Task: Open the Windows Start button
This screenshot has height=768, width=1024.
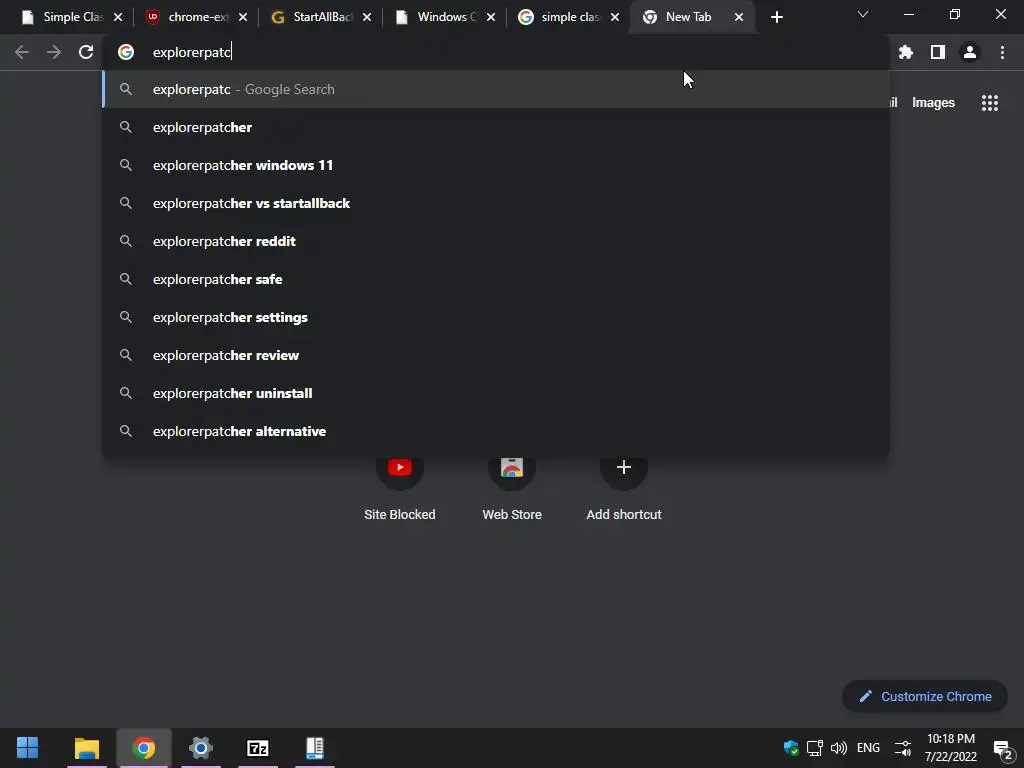Action: click(x=27, y=748)
